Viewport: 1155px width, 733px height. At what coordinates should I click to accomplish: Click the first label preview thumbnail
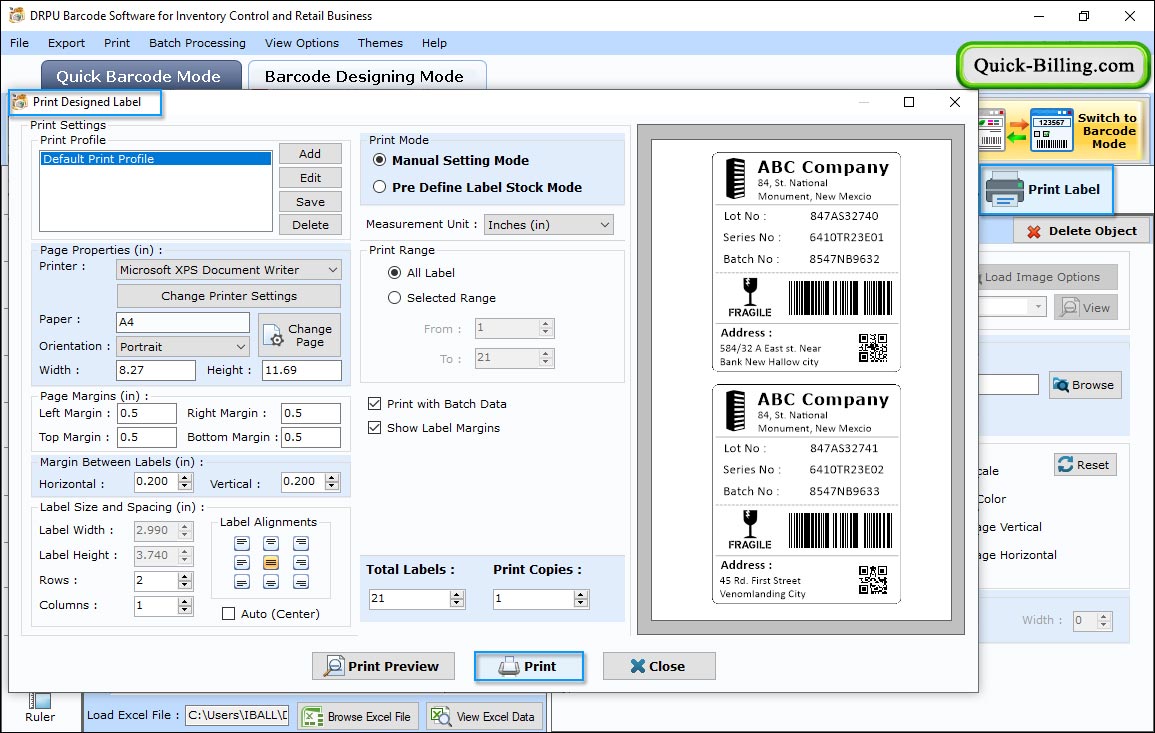click(807, 262)
